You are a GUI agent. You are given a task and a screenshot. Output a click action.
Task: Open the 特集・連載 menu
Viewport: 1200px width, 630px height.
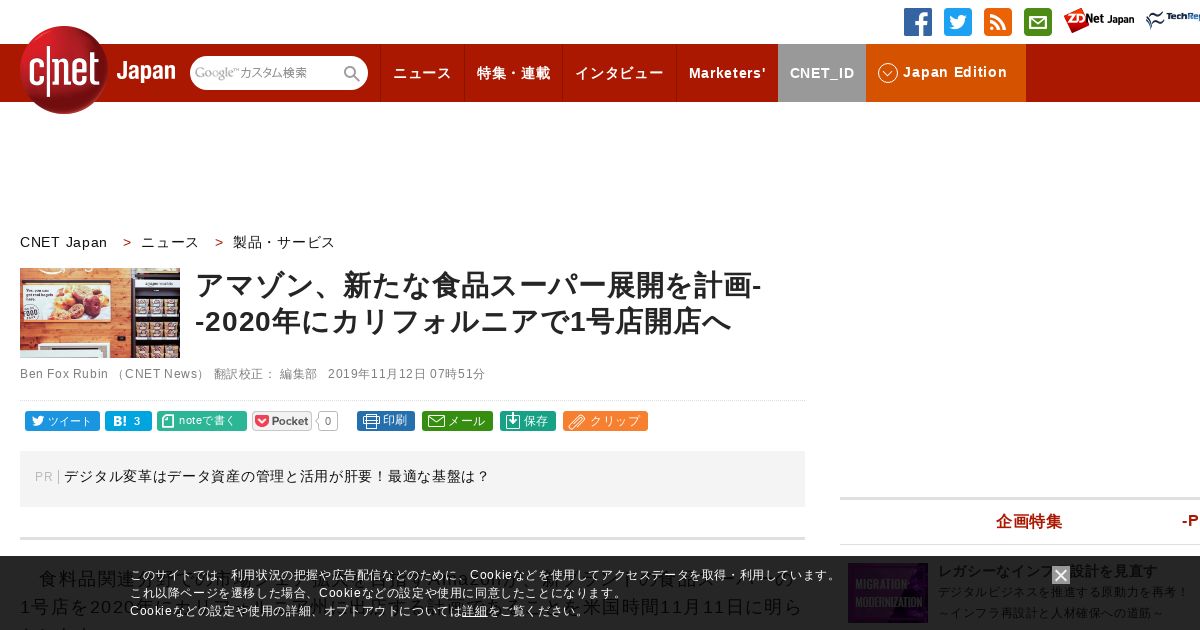point(513,73)
